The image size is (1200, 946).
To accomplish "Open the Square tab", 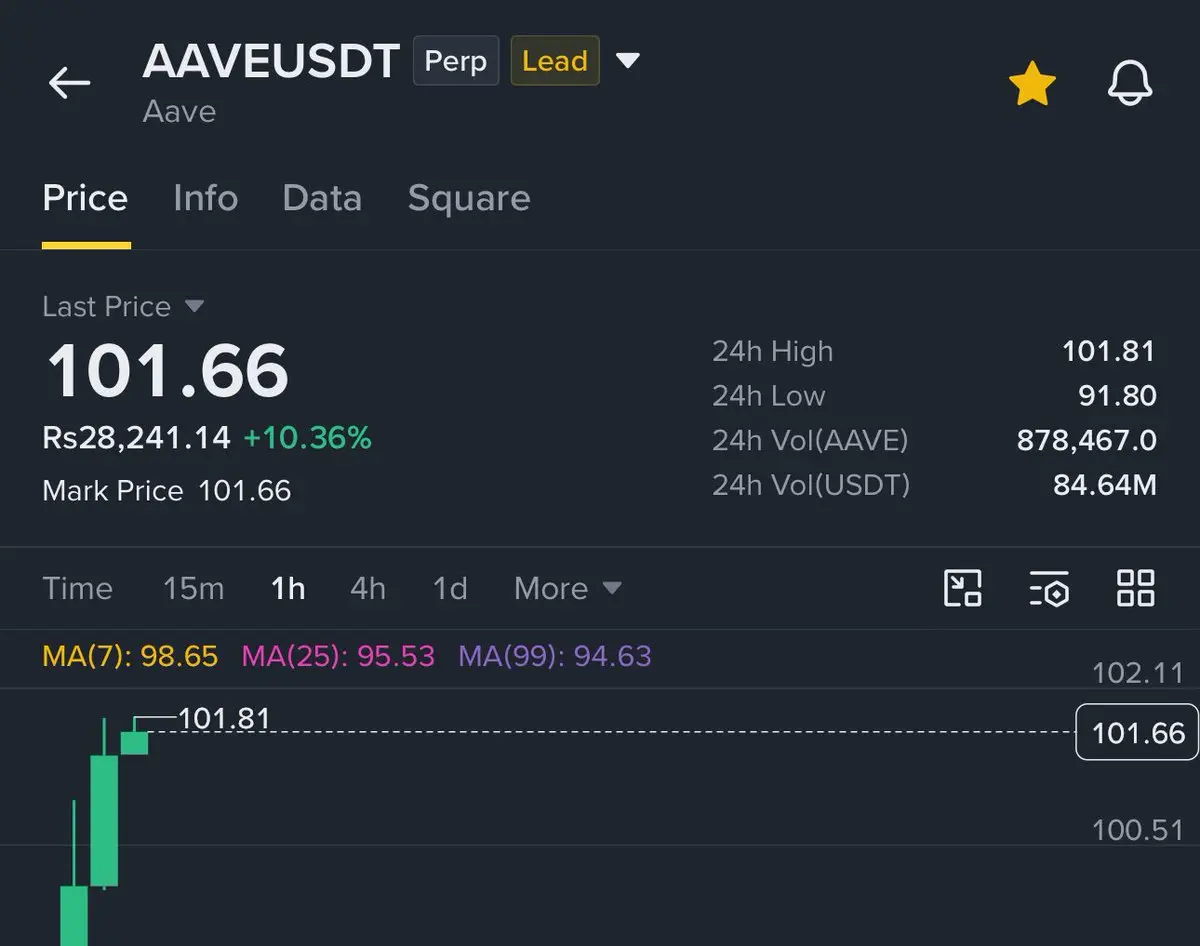I will pos(469,198).
